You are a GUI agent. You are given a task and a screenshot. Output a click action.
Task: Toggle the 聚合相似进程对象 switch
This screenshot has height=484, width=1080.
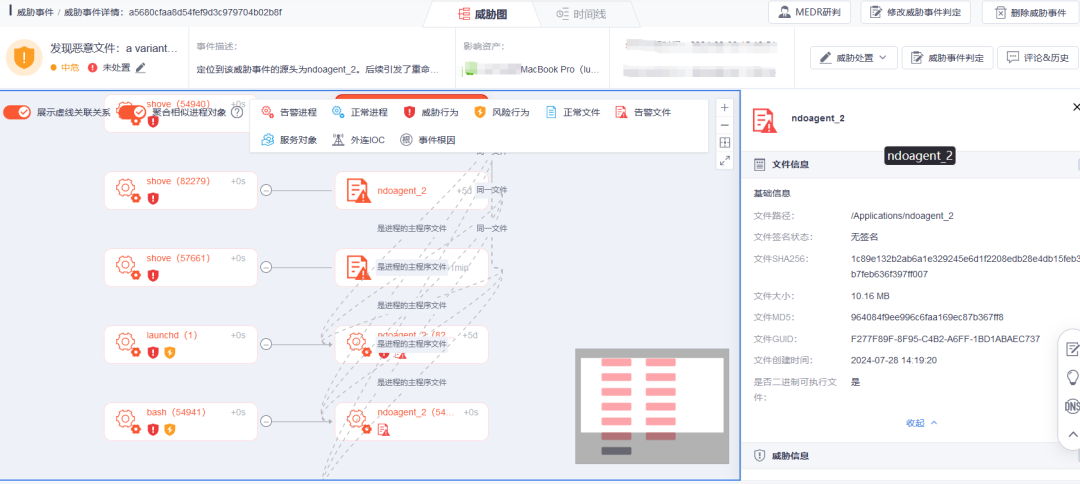pos(132,112)
